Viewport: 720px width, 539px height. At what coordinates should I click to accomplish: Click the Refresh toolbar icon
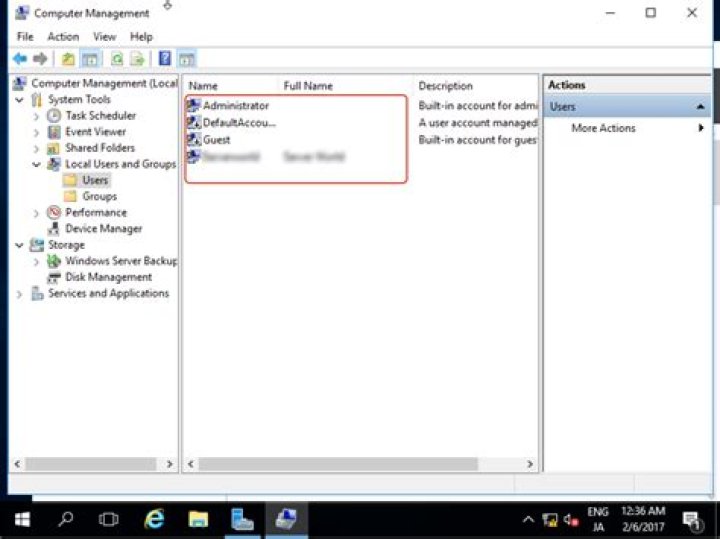[117, 59]
